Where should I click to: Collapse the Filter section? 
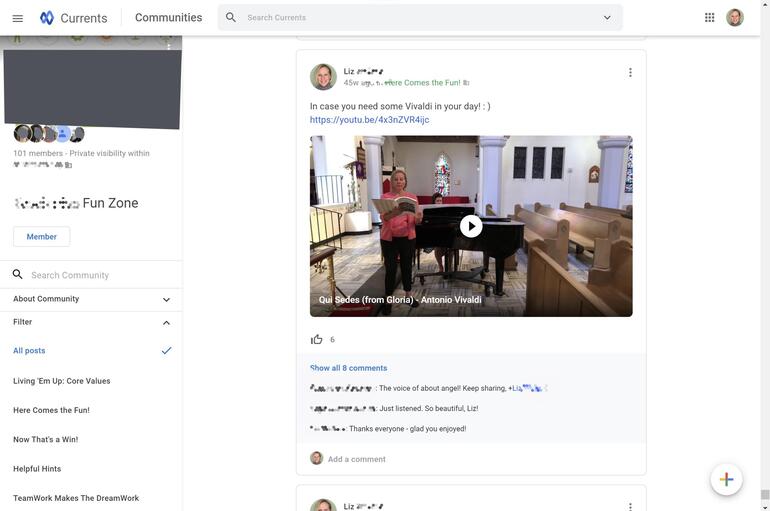[91, 323]
